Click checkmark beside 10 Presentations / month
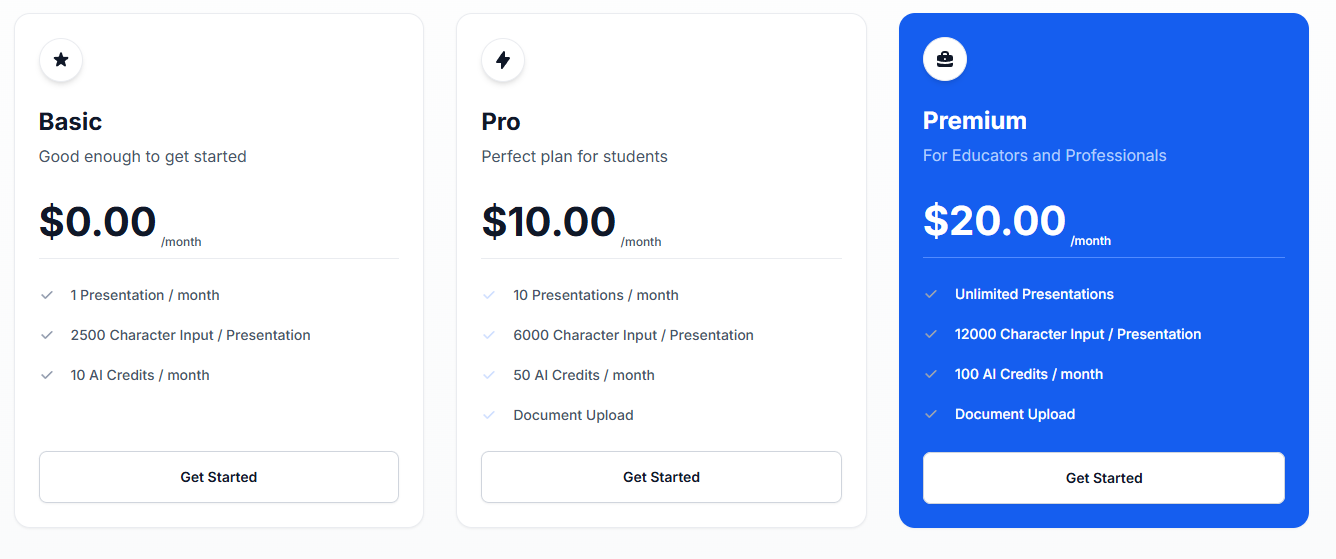The width and height of the screenshot is (1336, 559). click(x=489, y=295)
